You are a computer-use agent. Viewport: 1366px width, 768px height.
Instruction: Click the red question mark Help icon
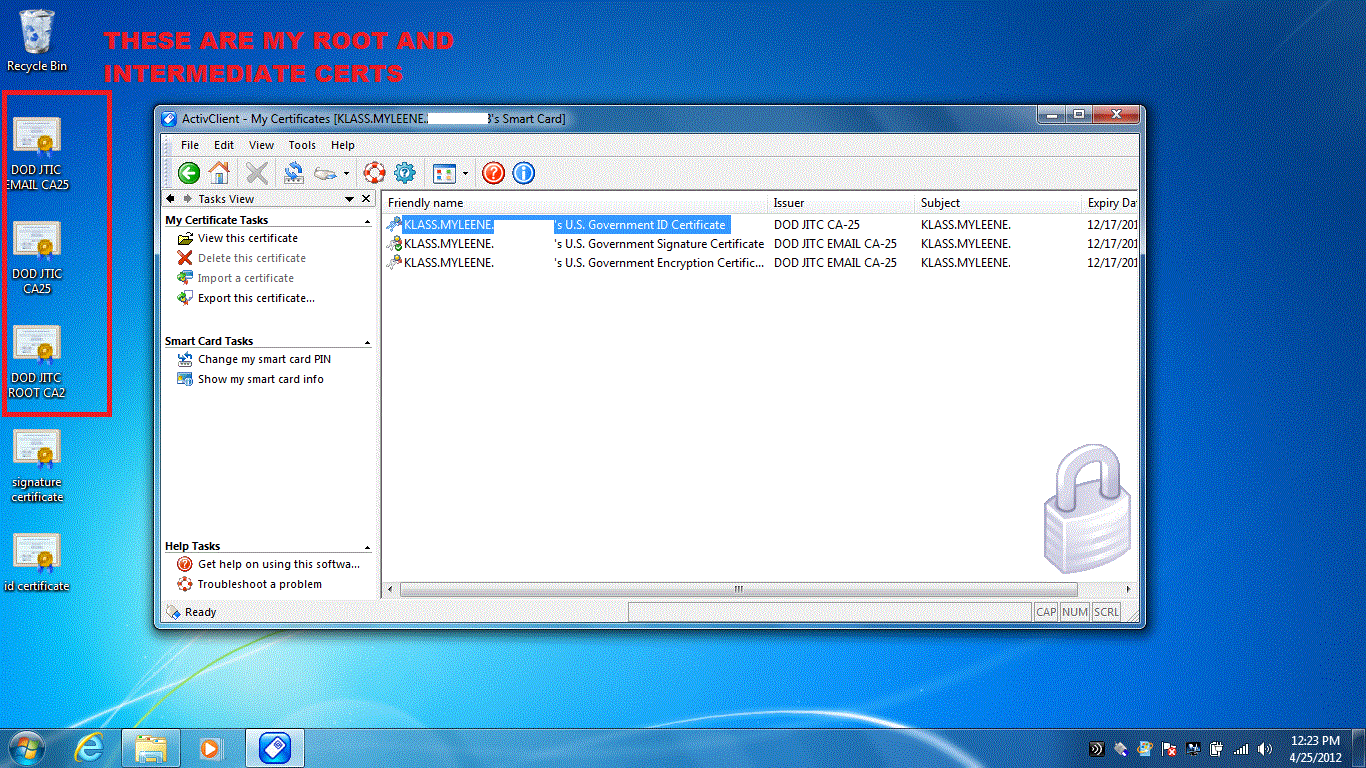493,173
